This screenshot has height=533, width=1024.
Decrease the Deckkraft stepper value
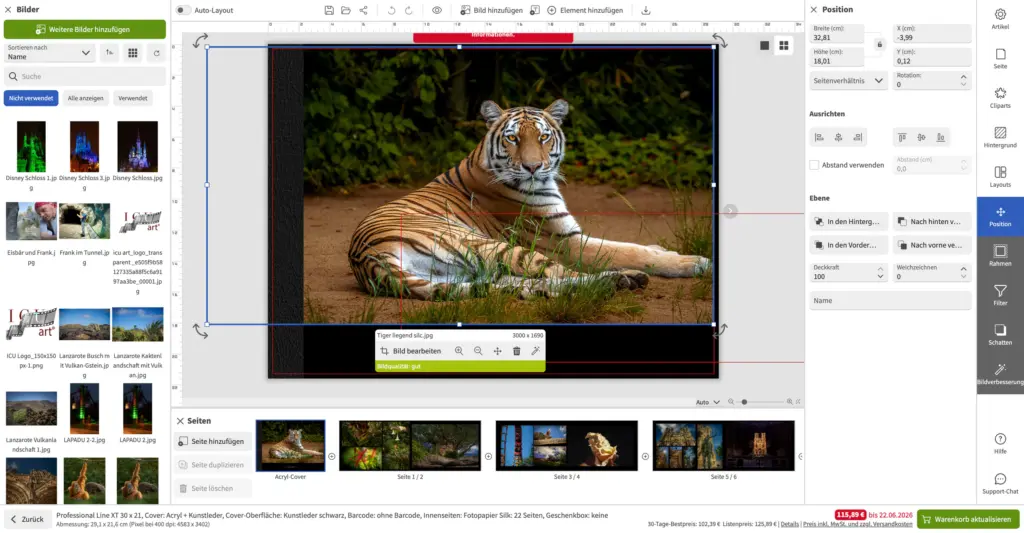pyautogui.click(x=880, y=277)
